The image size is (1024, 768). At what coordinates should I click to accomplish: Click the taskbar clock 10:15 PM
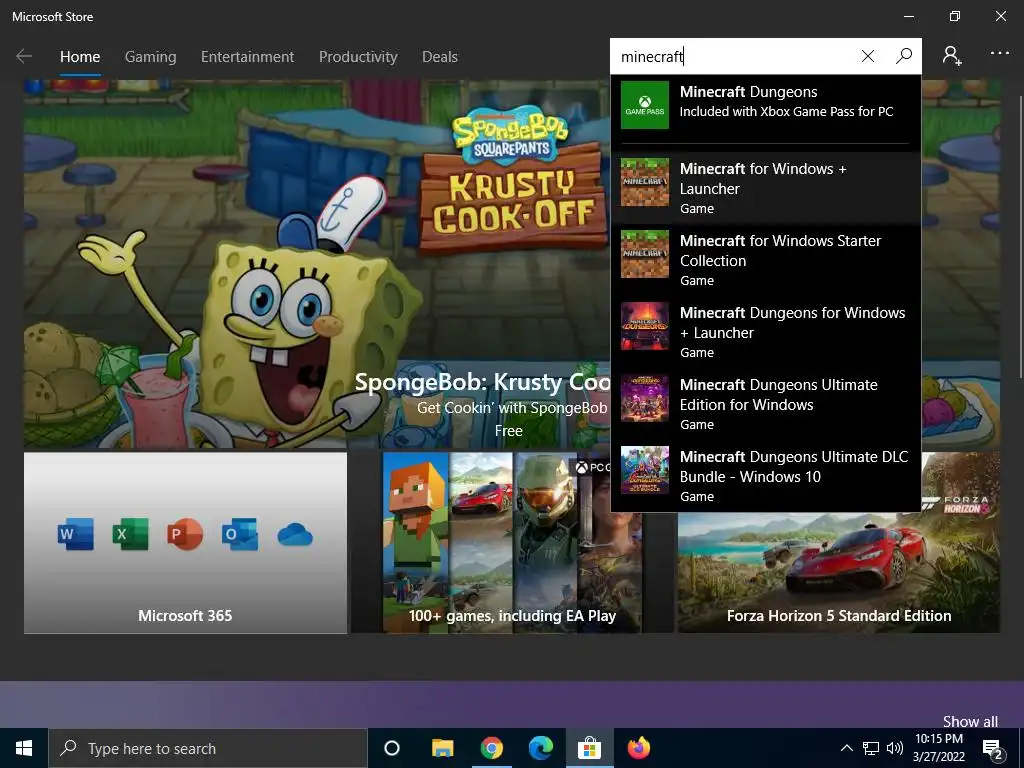938,748
